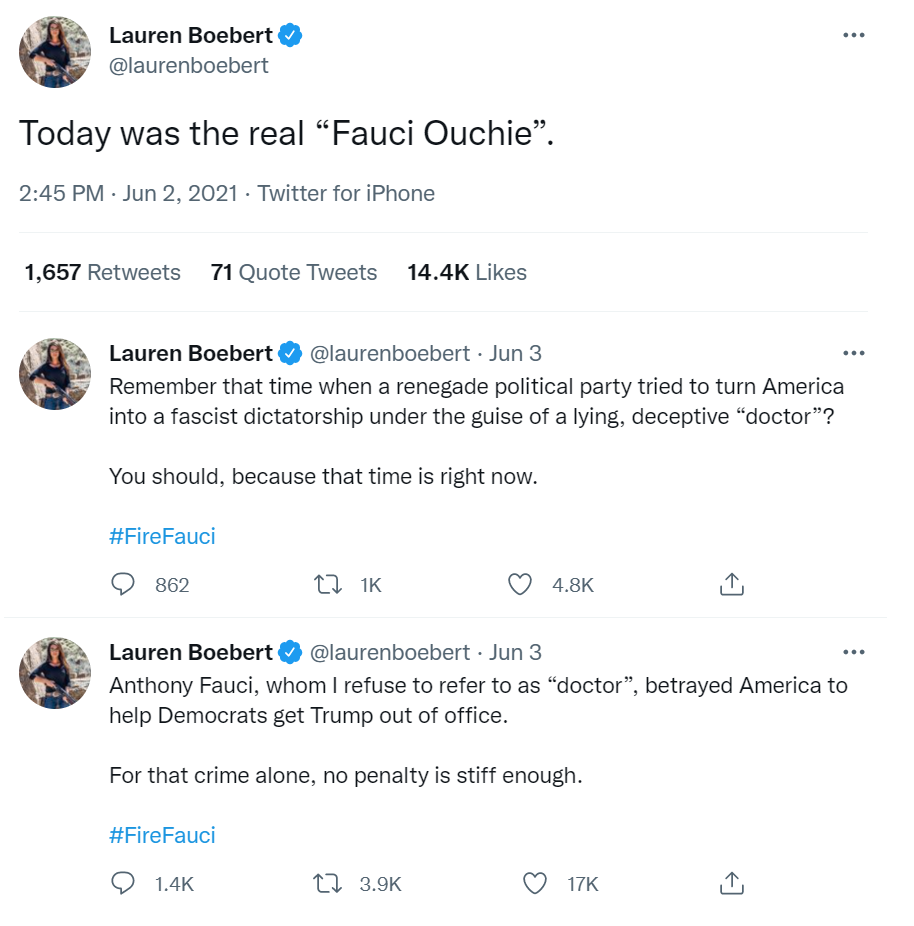Like the tweet with 4.8K likes
The image size is (914, 926).
click(x=520, y=584)
